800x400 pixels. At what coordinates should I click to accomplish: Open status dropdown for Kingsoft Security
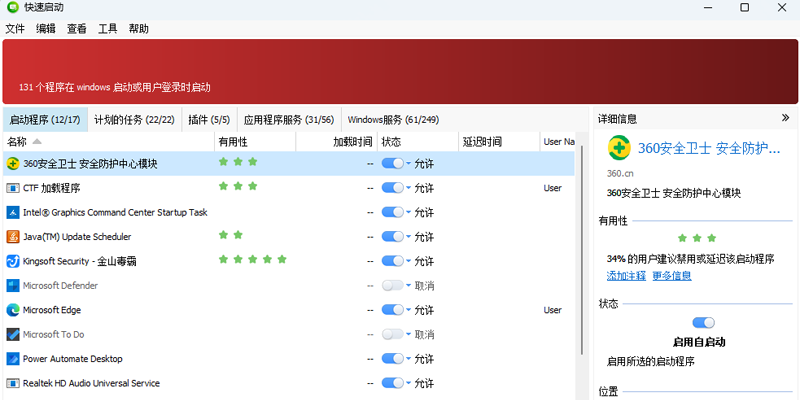pyautogui.click(x=409, y=261)
